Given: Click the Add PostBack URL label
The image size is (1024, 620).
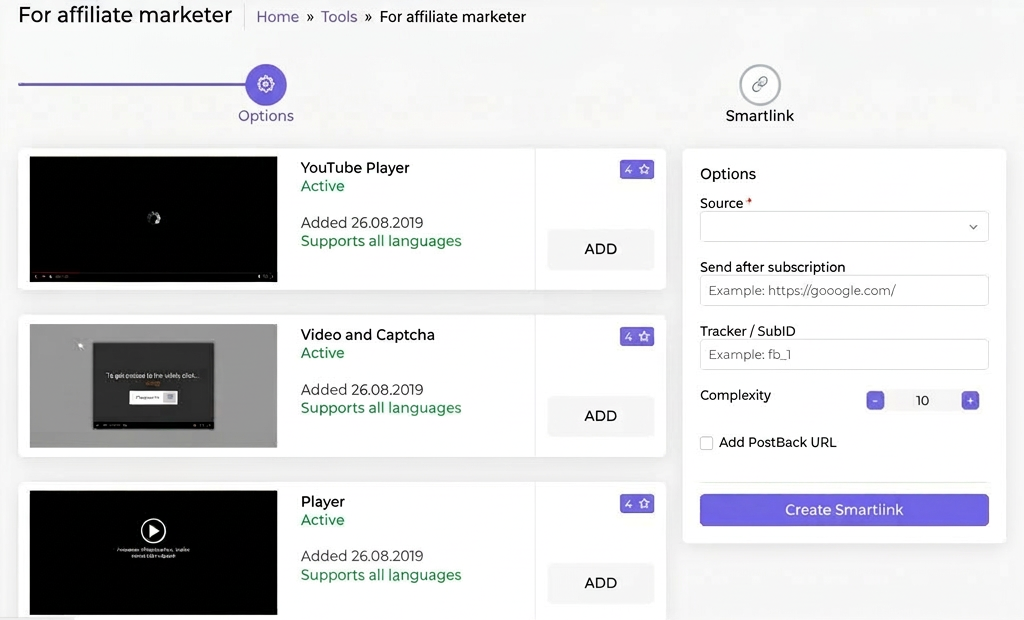Looking at the screenshot, I should coord(777,442).
